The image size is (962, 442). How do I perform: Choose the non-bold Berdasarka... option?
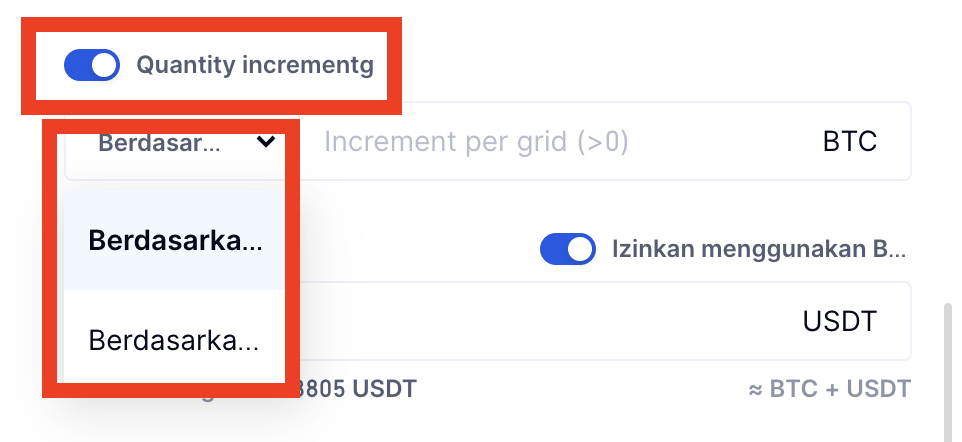click(174, 340)
